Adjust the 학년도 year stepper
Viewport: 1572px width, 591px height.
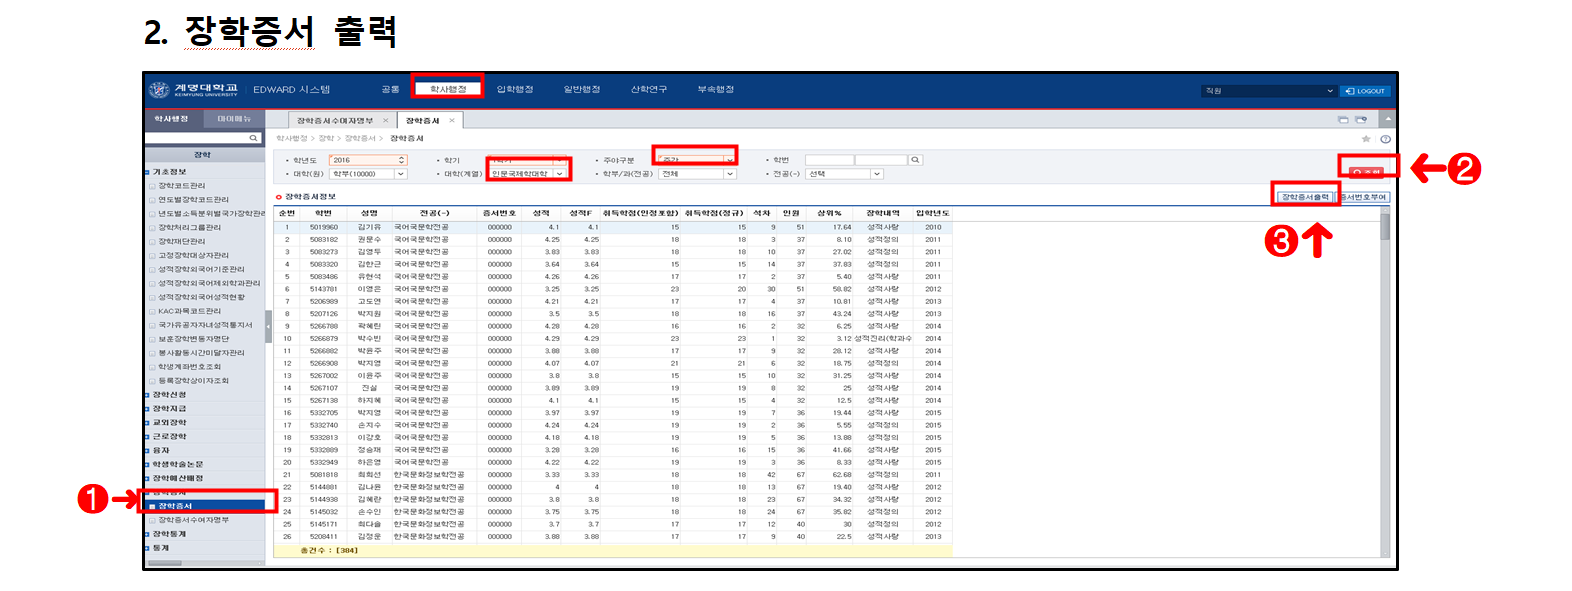click(402, 160)
